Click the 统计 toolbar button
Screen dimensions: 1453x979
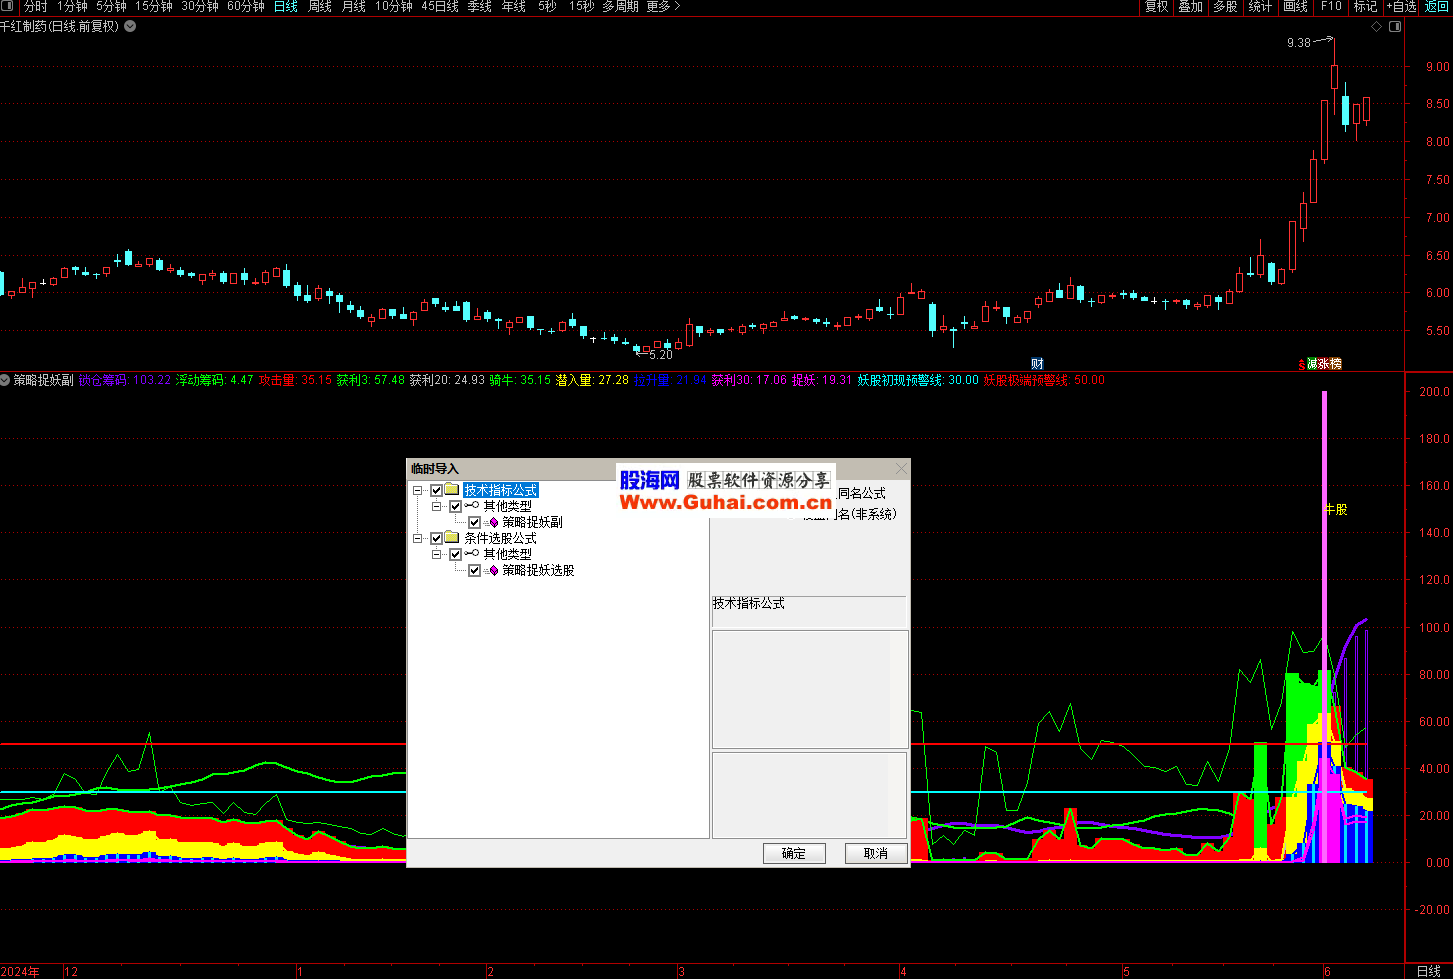[1260, 6]
